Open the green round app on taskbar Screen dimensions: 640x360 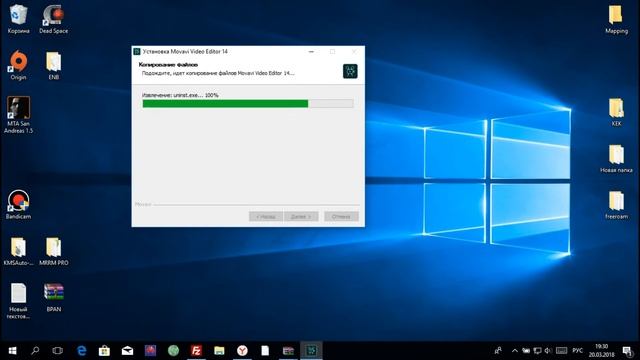click(173, 351)
